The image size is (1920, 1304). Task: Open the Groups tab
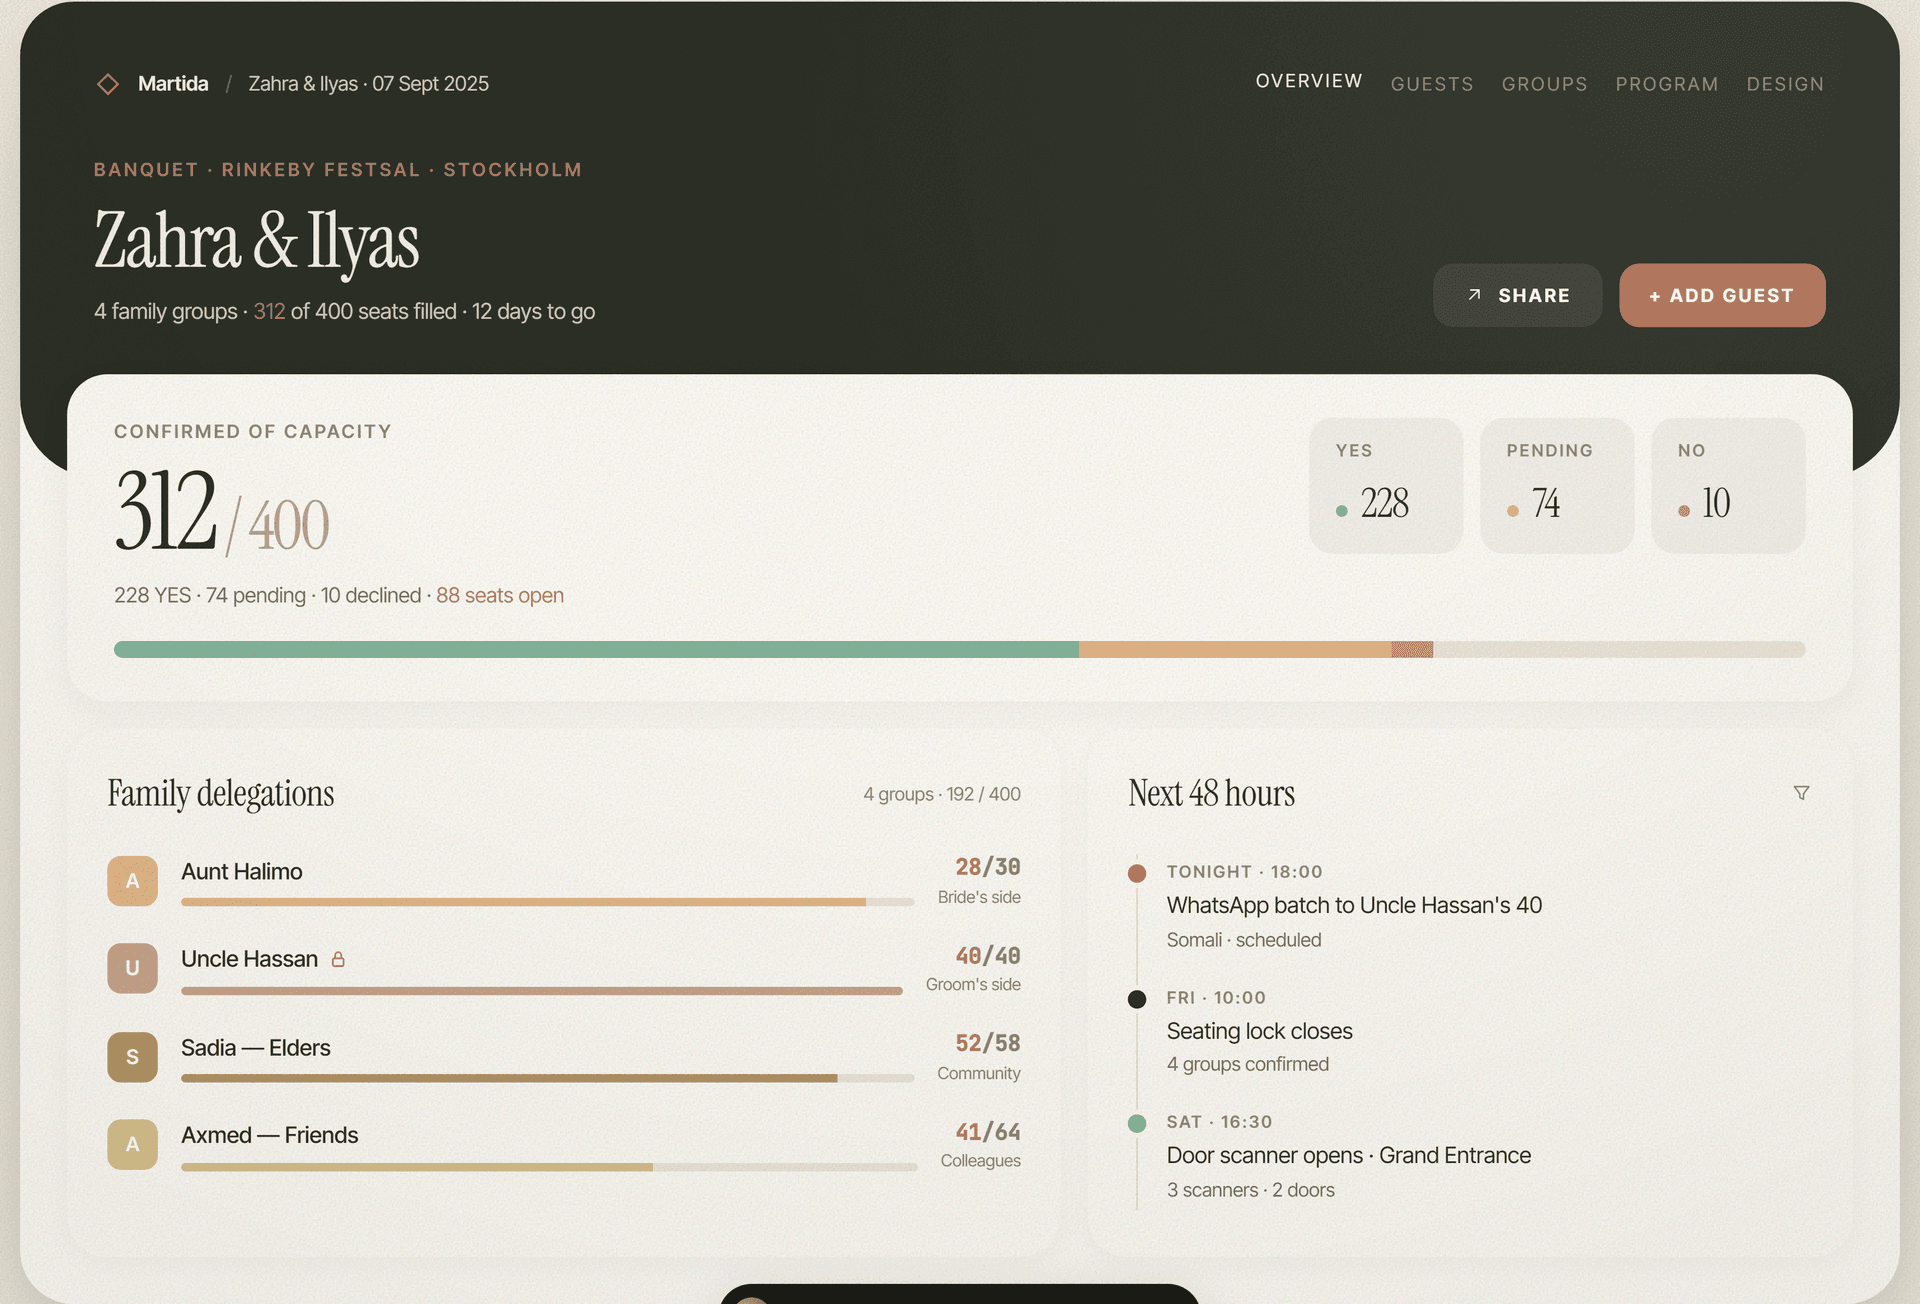pyautogui.click(x=1543, y=84)
